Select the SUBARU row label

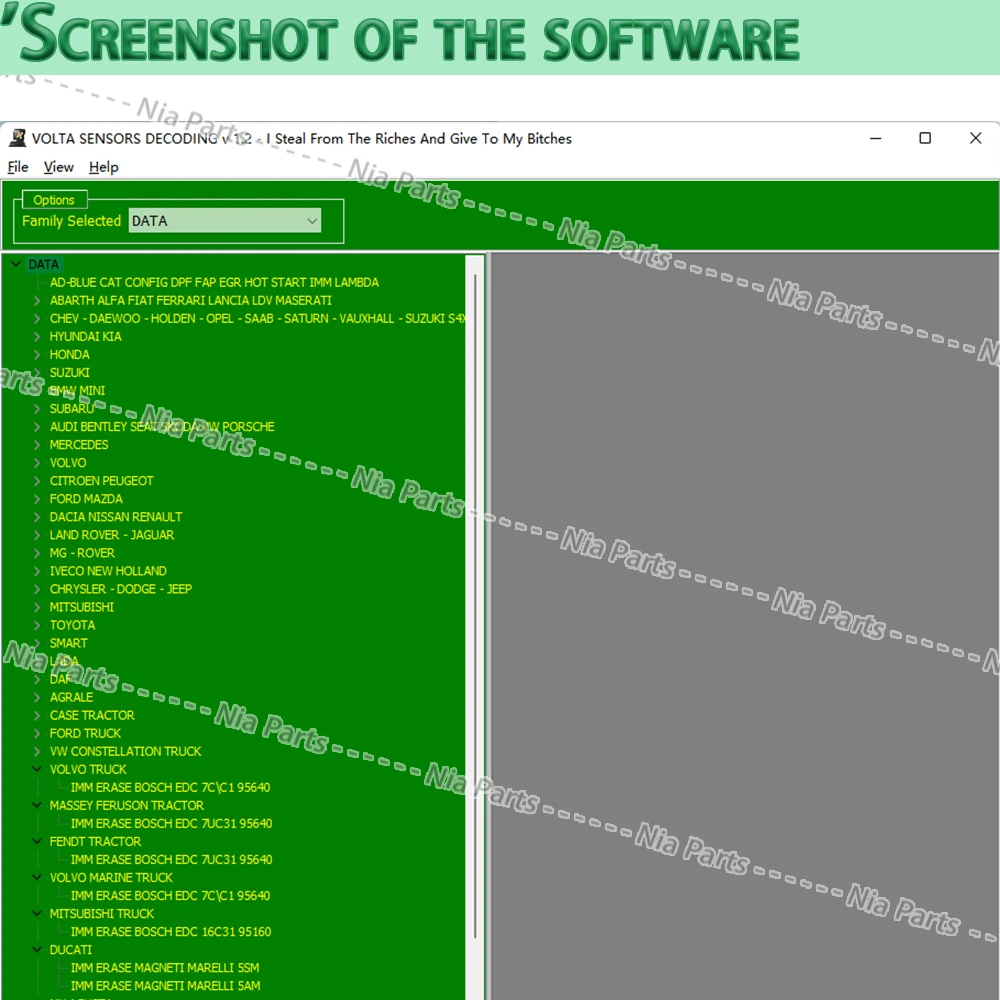tap(71, 408)
